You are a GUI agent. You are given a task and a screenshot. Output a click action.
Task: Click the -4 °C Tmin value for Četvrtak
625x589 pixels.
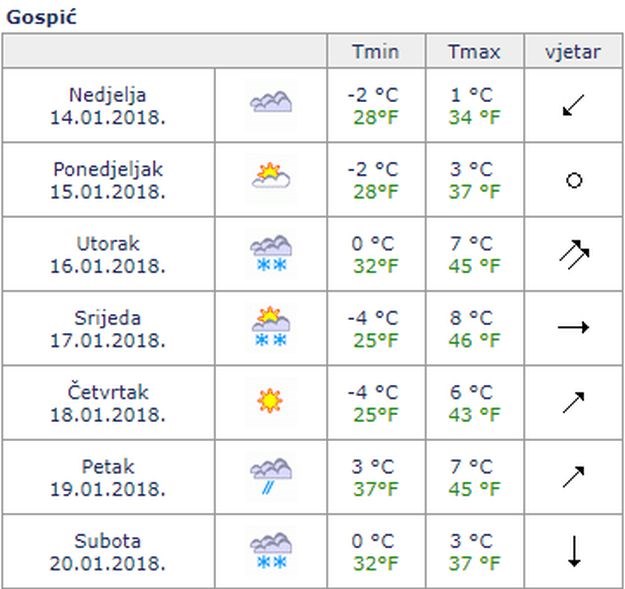pyautogui.click(x=373, y=393)
